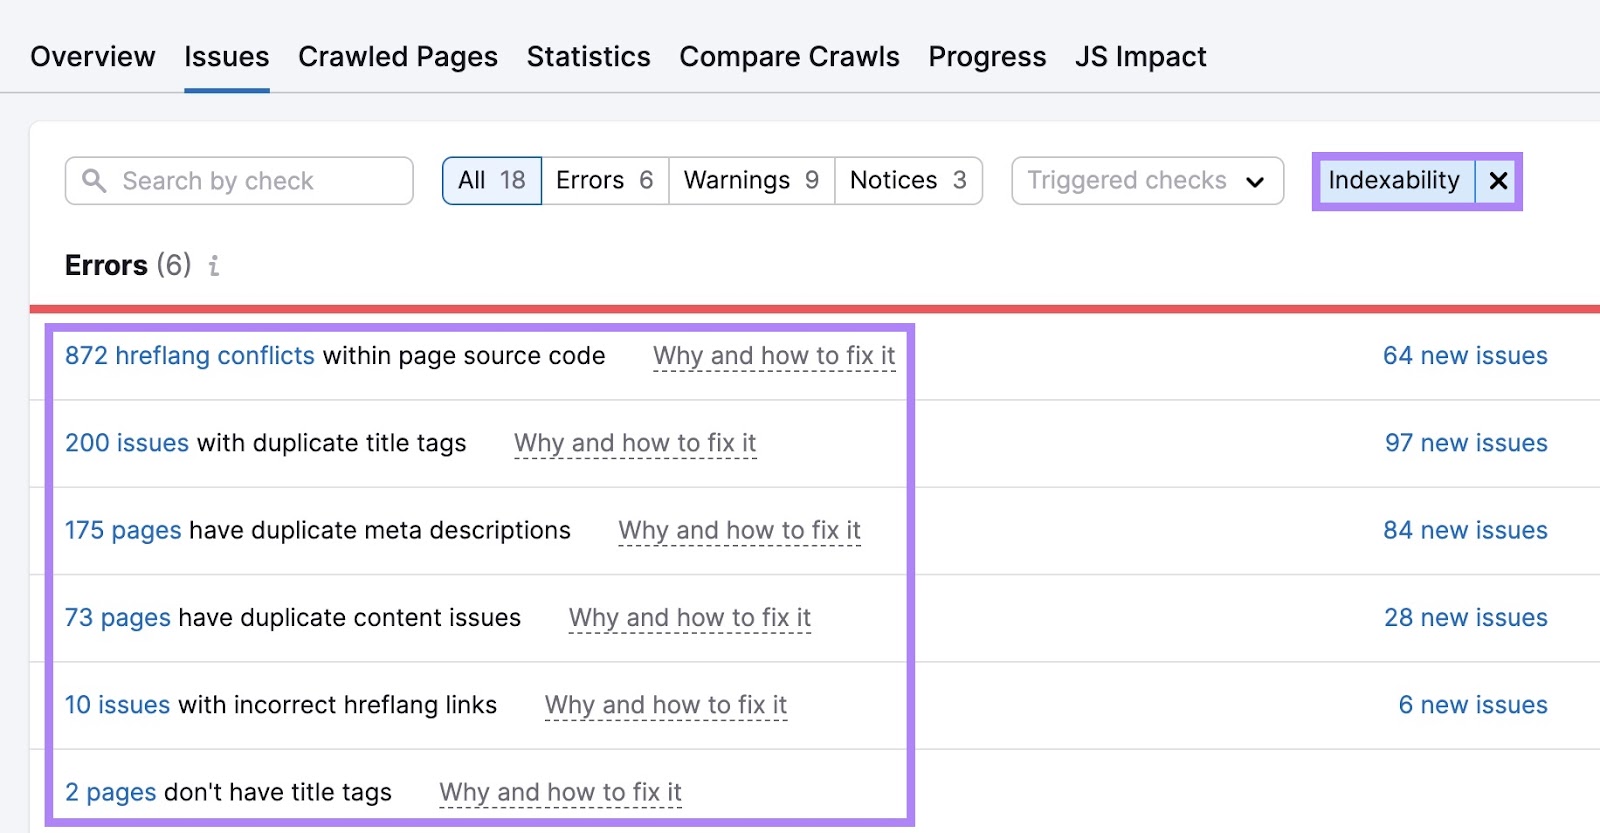Switch to Notices 3 filter
Viewport: 1600px width, 833px height.
point(907,181)
